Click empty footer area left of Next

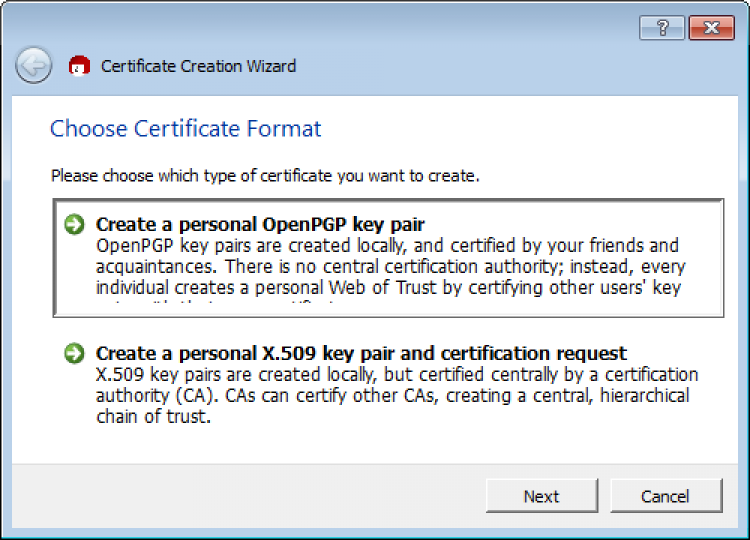[250, 496]
